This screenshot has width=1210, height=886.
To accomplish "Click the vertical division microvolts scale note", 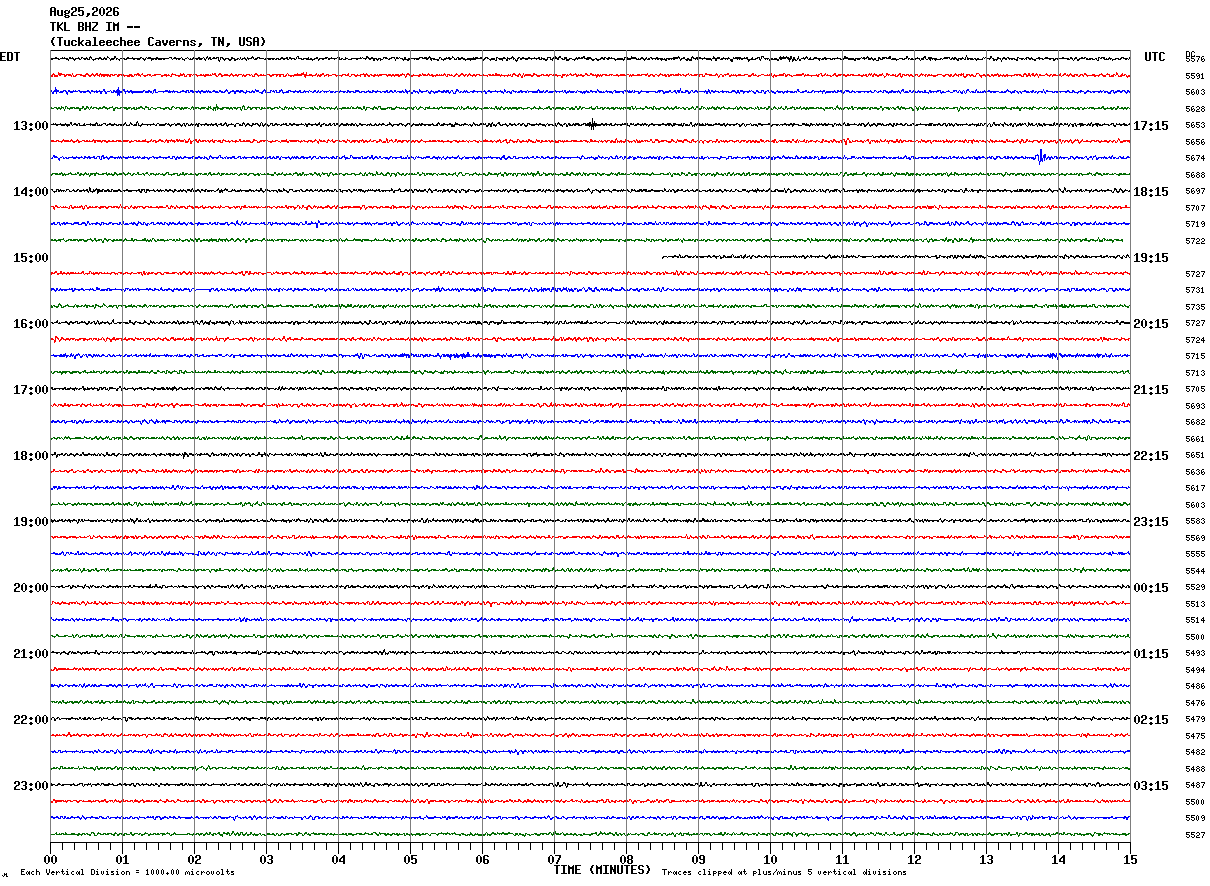I will (127, 873).
